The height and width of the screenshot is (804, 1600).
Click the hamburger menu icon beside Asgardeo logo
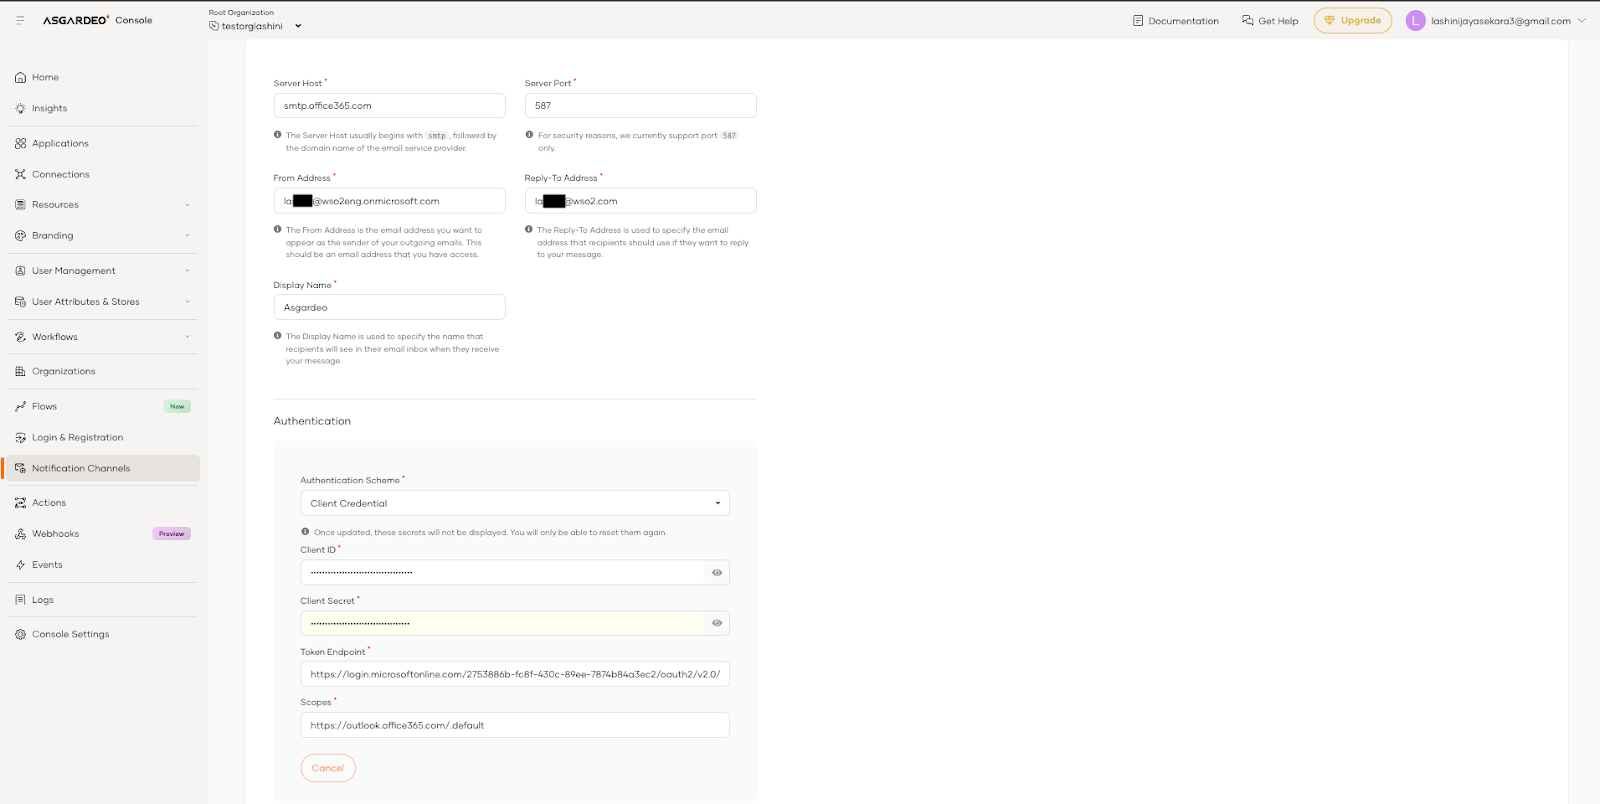click(20, 20)
